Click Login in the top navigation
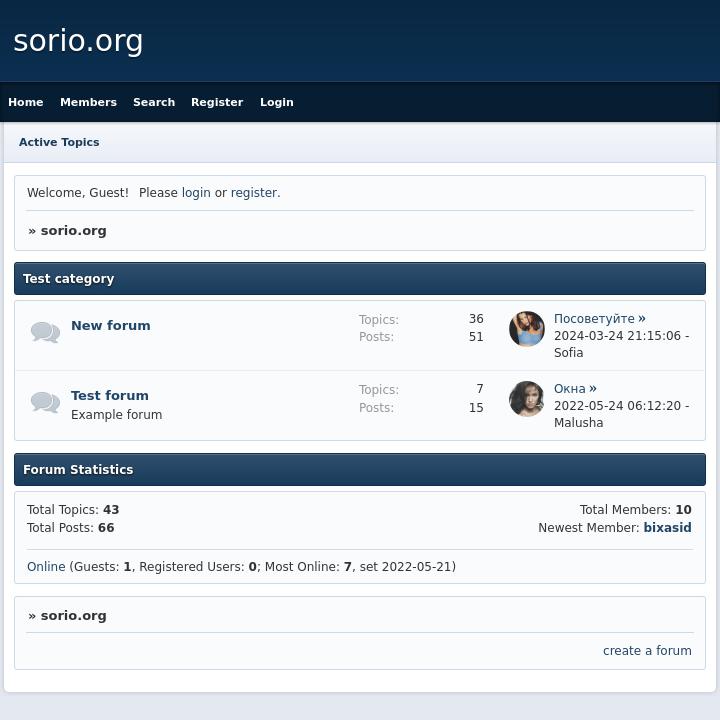 click(x=277, y=102)
